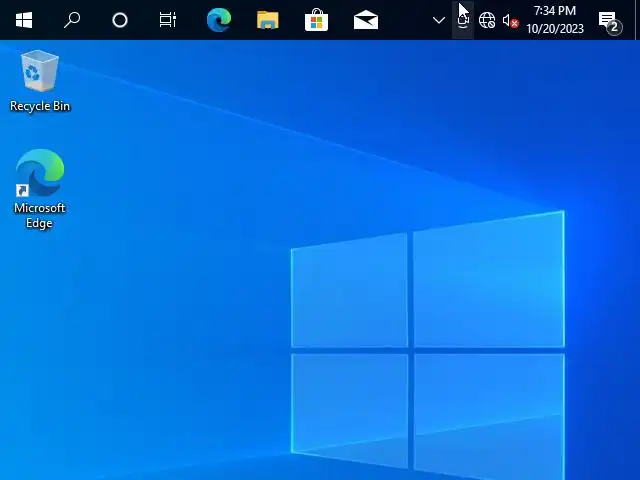Open the taskbar Search magnifier
640x480 pixels.
pyautogui.click(x=72, y=20)
